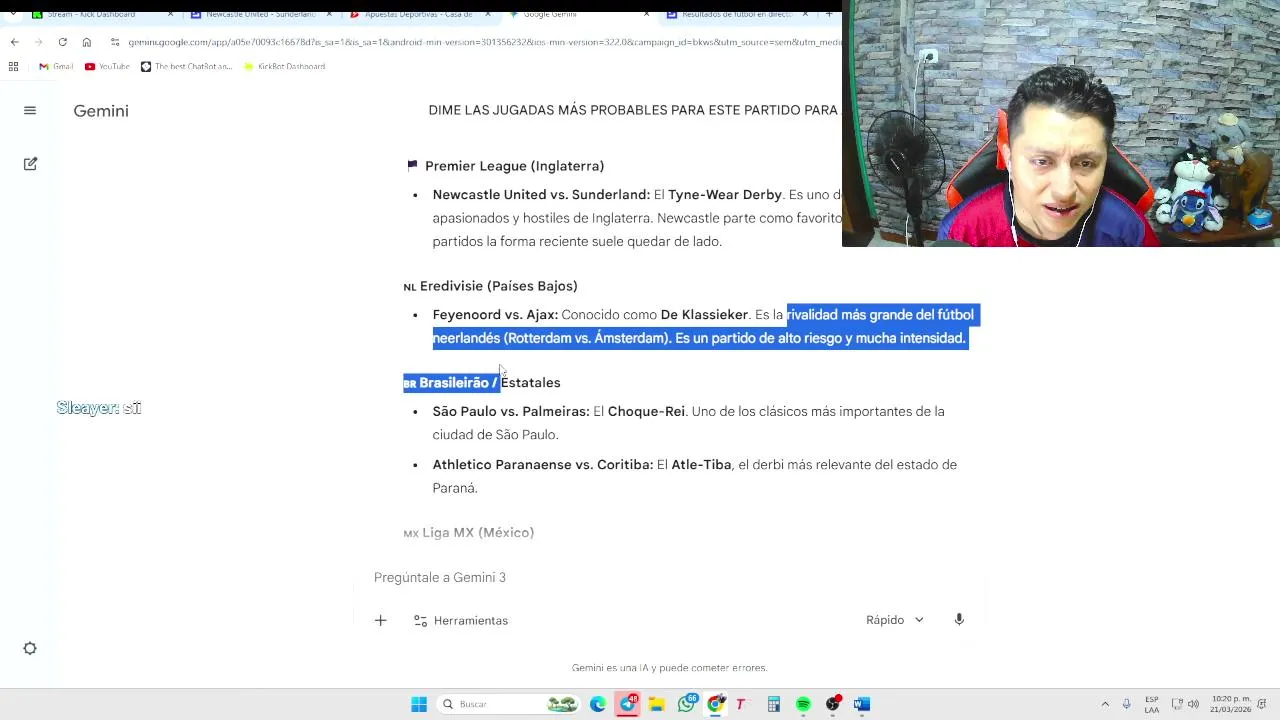Open Microsoft Edge from the taskbar

tap(598, 704)
